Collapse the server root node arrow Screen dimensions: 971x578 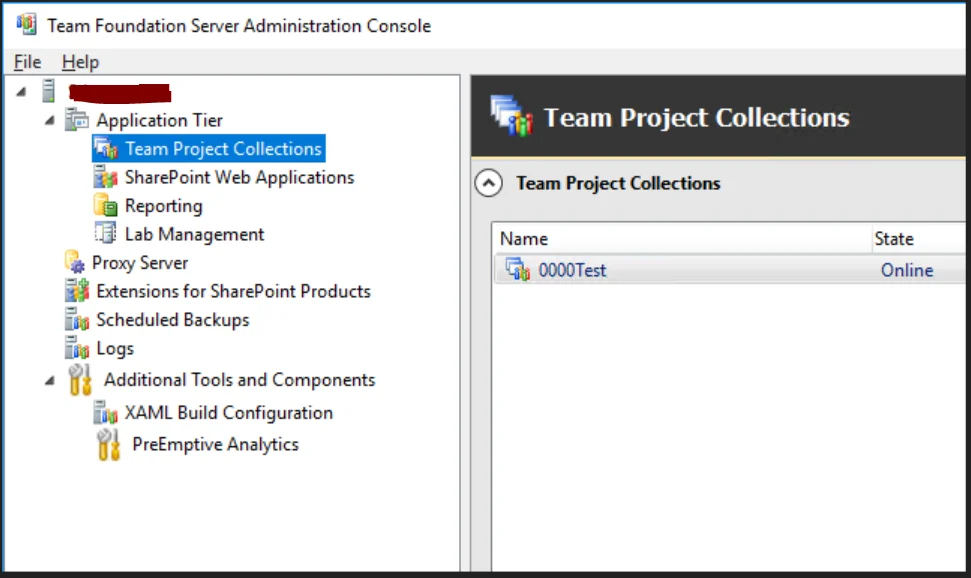tap(21, 92)
